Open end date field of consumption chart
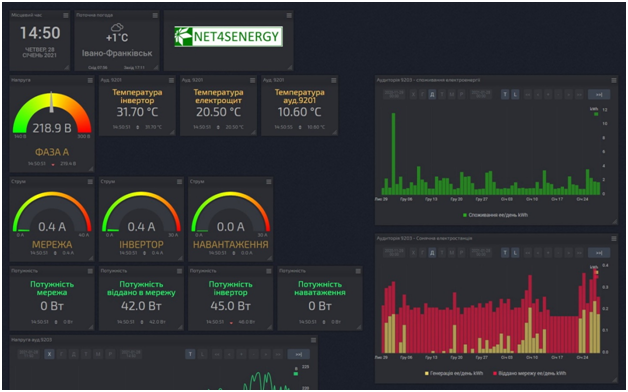This screenshot has width=628, height=392. [481, 94]
